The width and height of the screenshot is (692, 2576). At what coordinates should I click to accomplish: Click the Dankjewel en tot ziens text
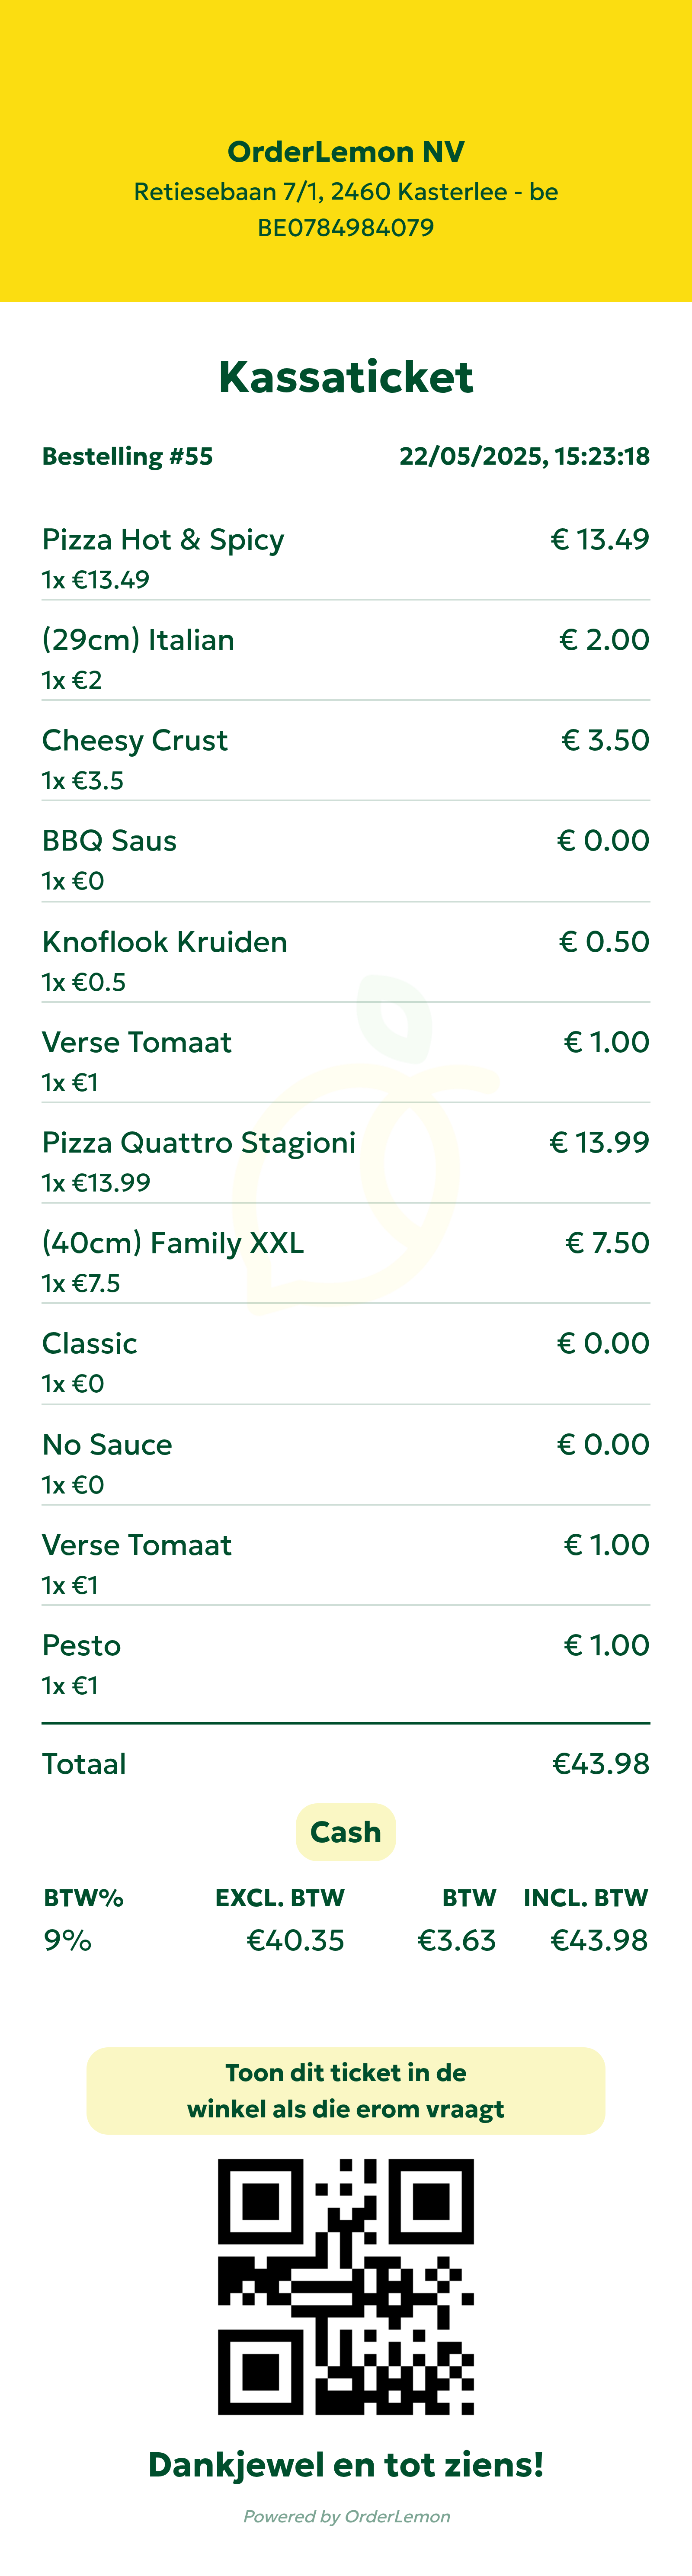pyautogui.click(x=346, y=2464)
